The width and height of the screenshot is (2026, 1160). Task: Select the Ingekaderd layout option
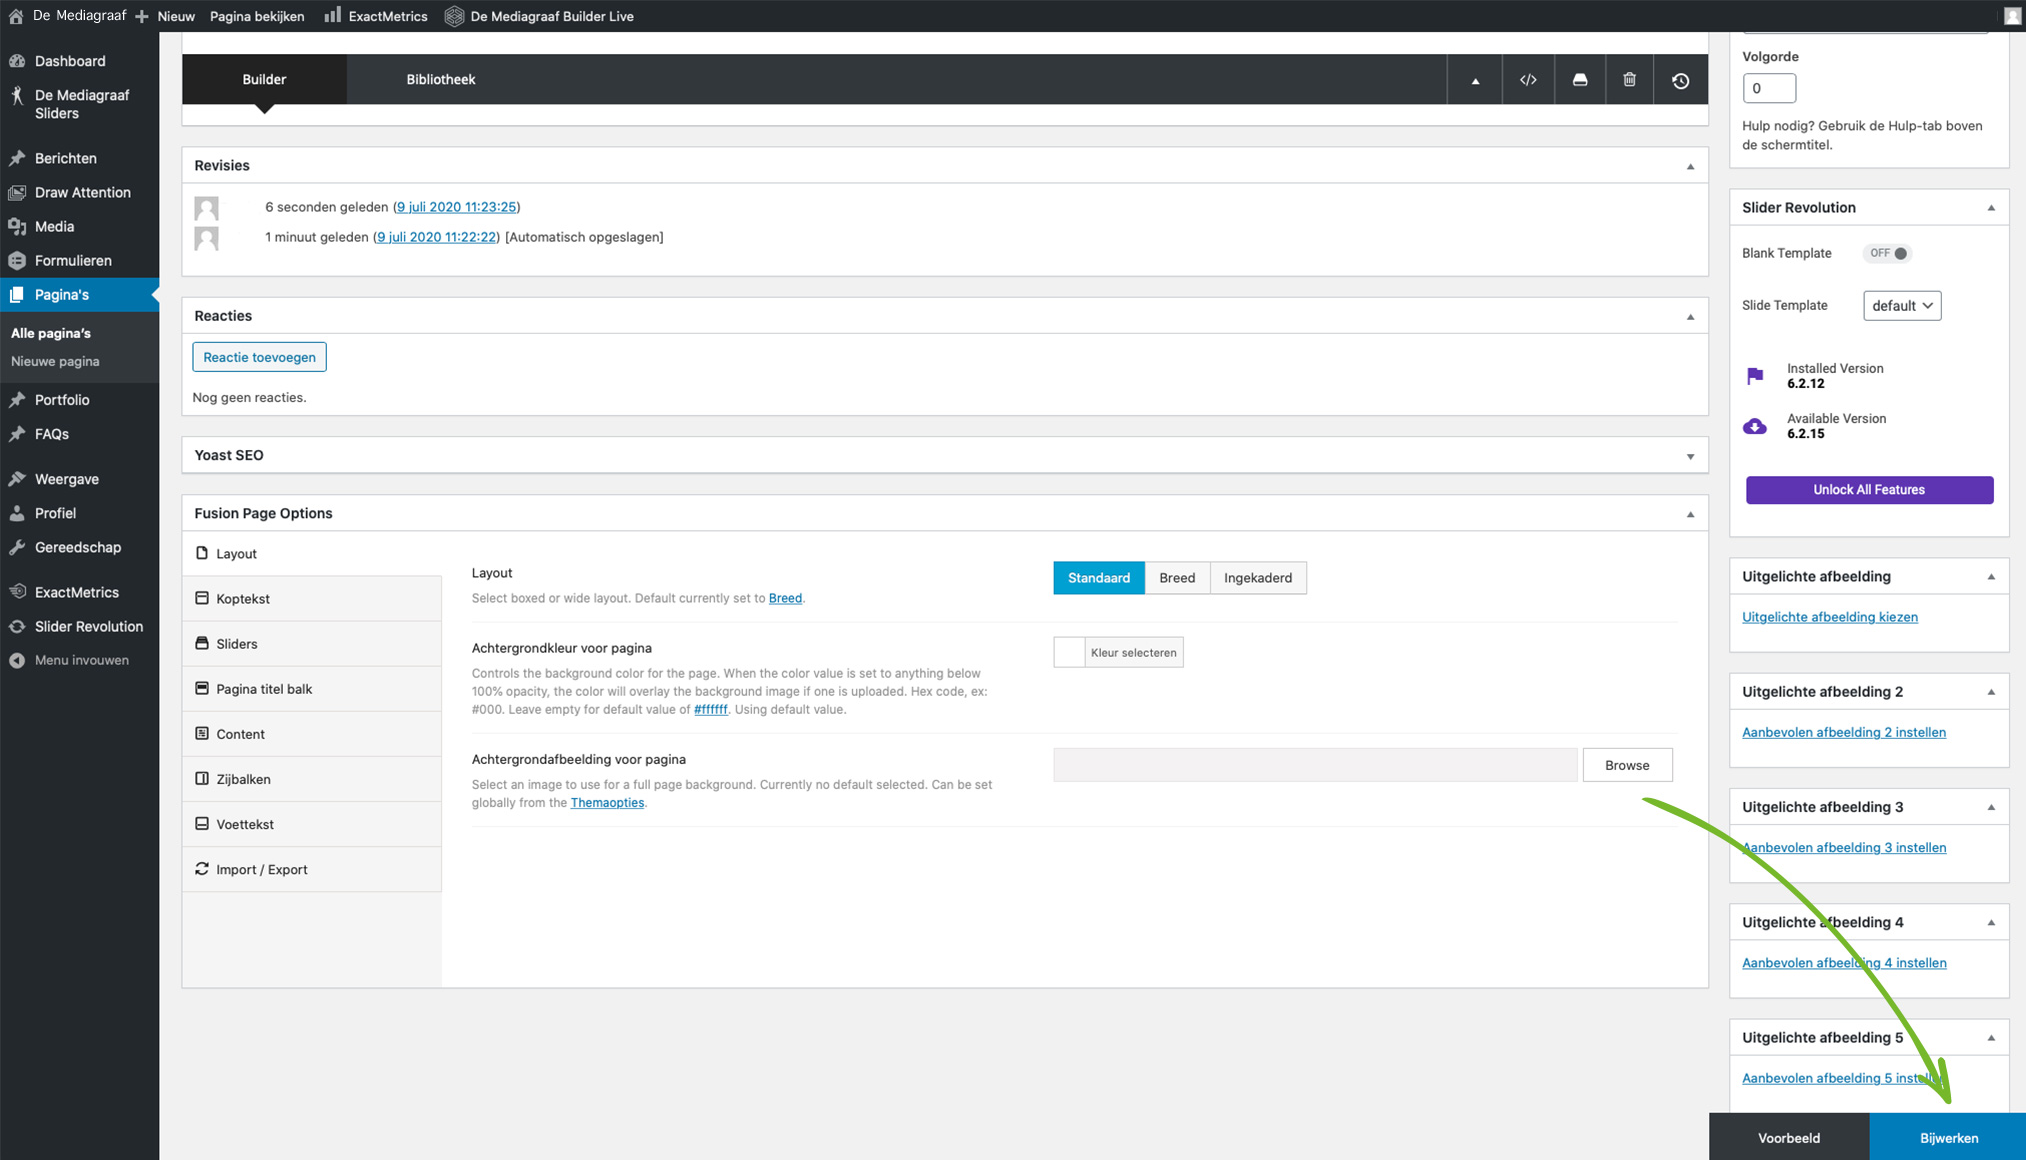point(1257,578)
